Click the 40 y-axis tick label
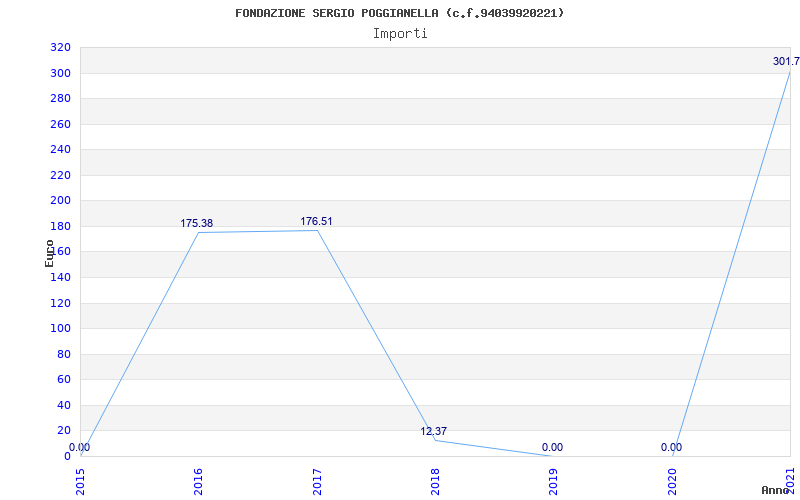800x500 pixels. point(64,406)
